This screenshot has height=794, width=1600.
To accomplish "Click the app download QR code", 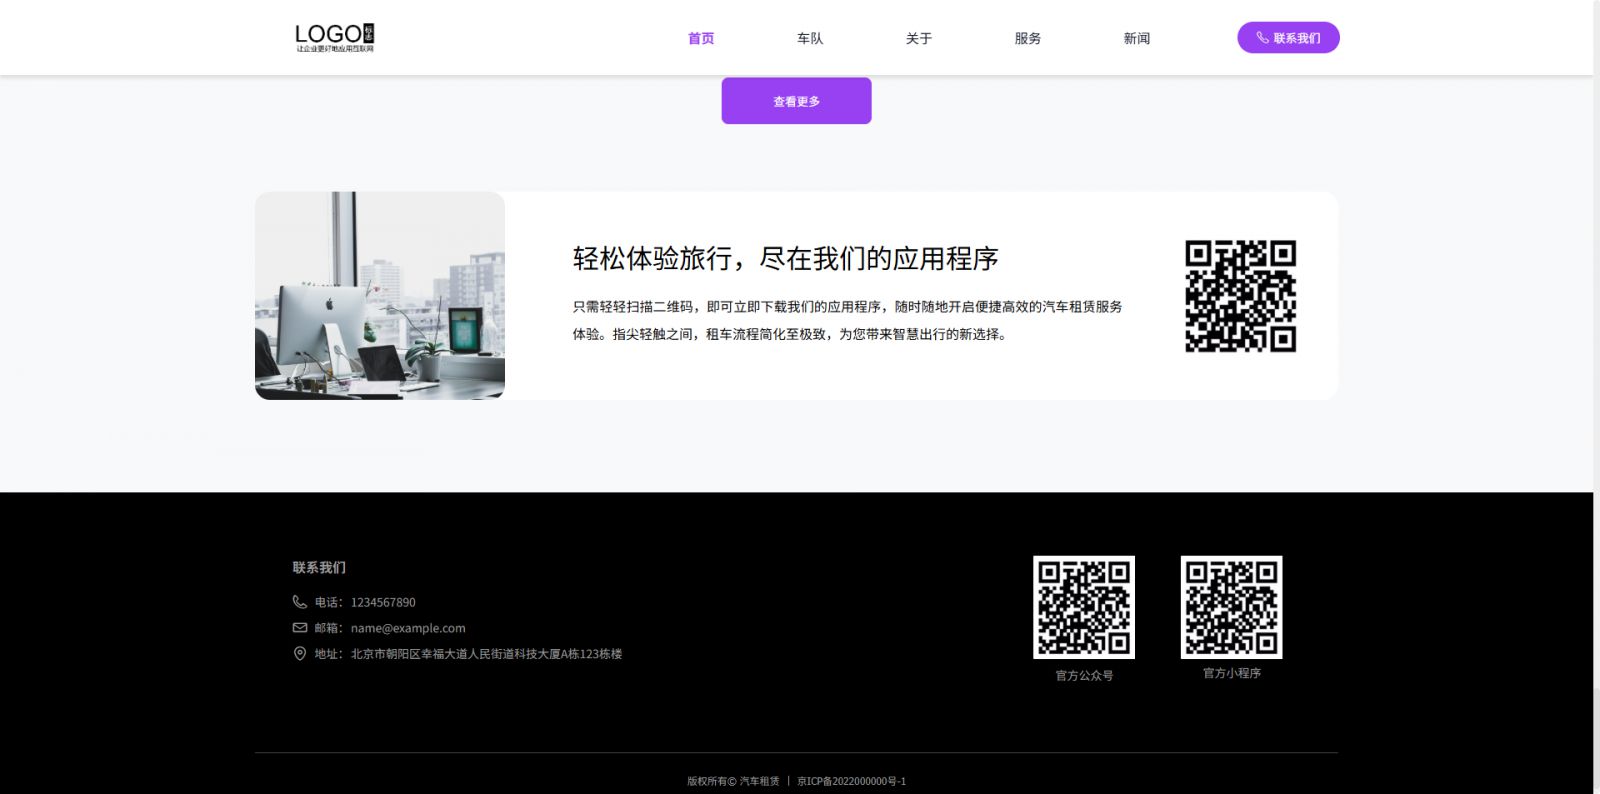I will pos(1240,296).
